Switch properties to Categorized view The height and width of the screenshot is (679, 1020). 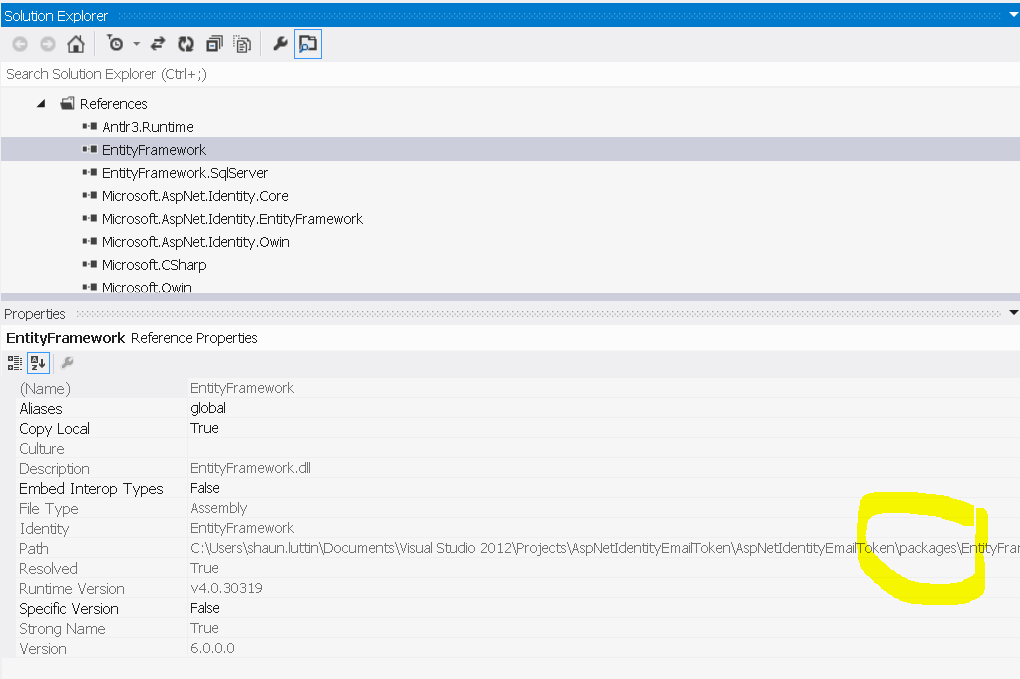tap(14, 363)
